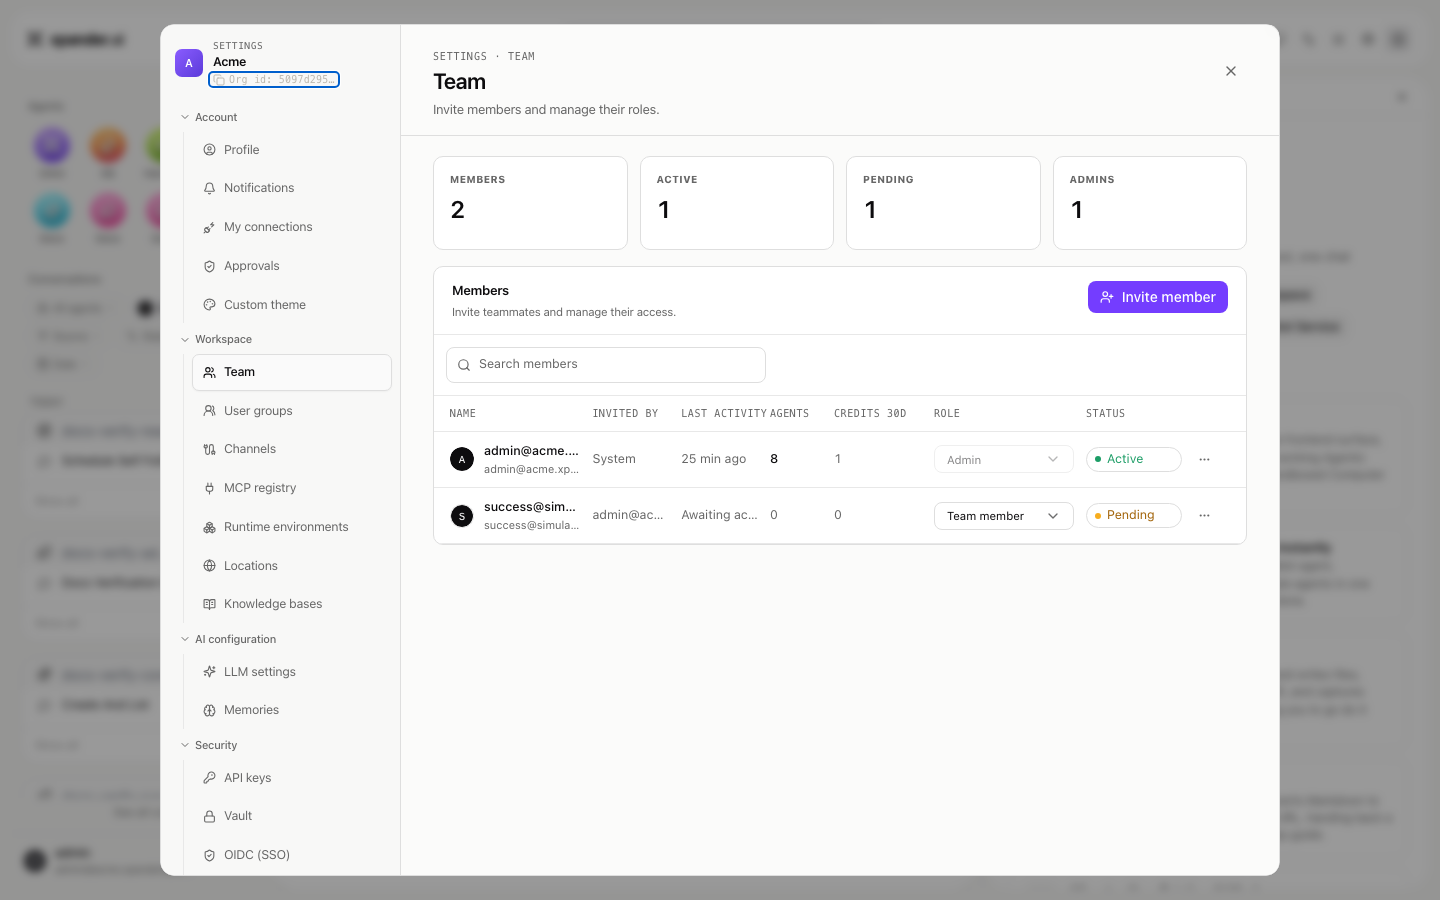Screen dimensions: 1440x900
Task: Open Locations settings
Action: [x=292, y=566]
